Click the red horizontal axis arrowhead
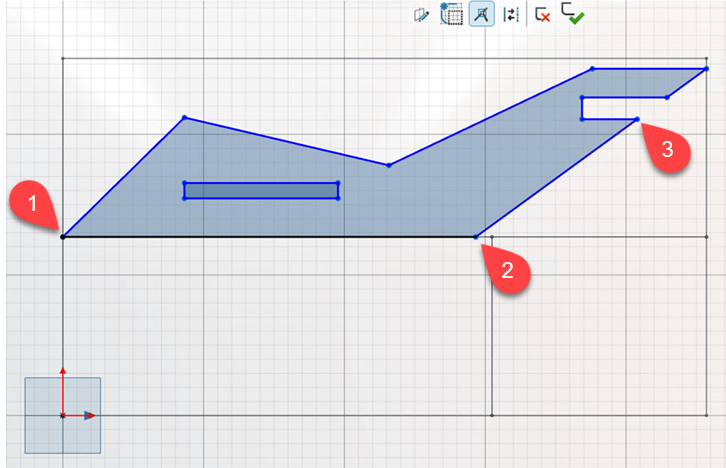Screen dimensions: 726x468 90,416
